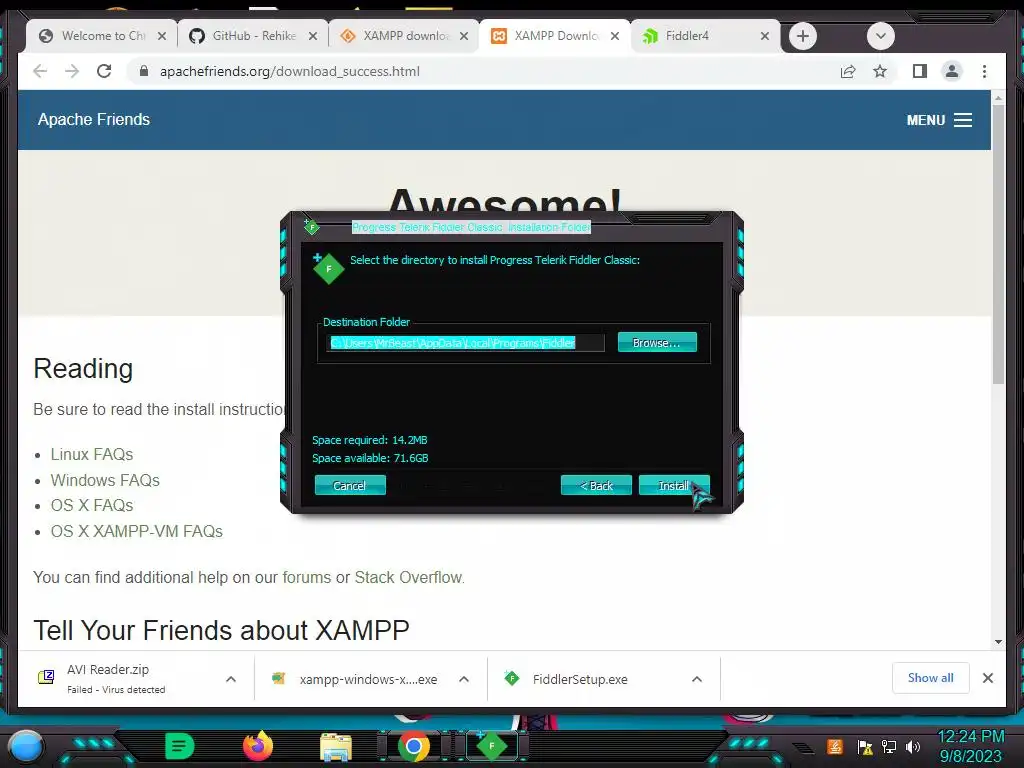Go Back in the Fiddler installer
The width and height of the screenshot is (1024, 768).
pyautogui.click(x=596, y=485)
